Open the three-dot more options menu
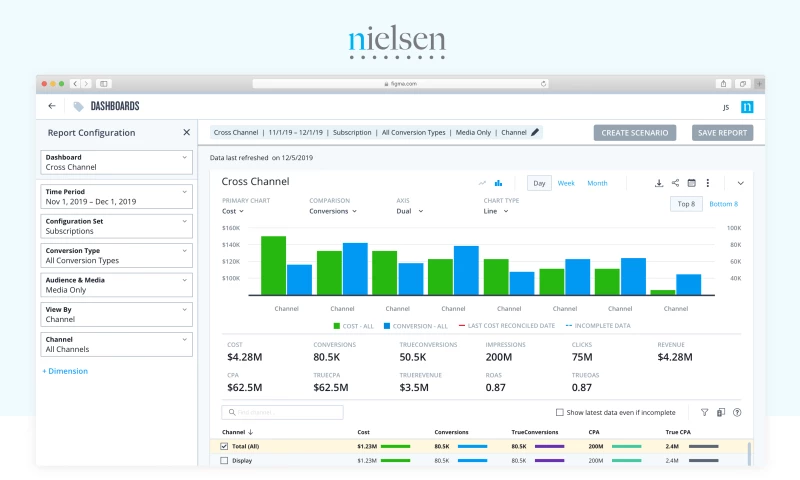This screenshot has height=480, width=800. pyautogui.click(x=707, y=183)
